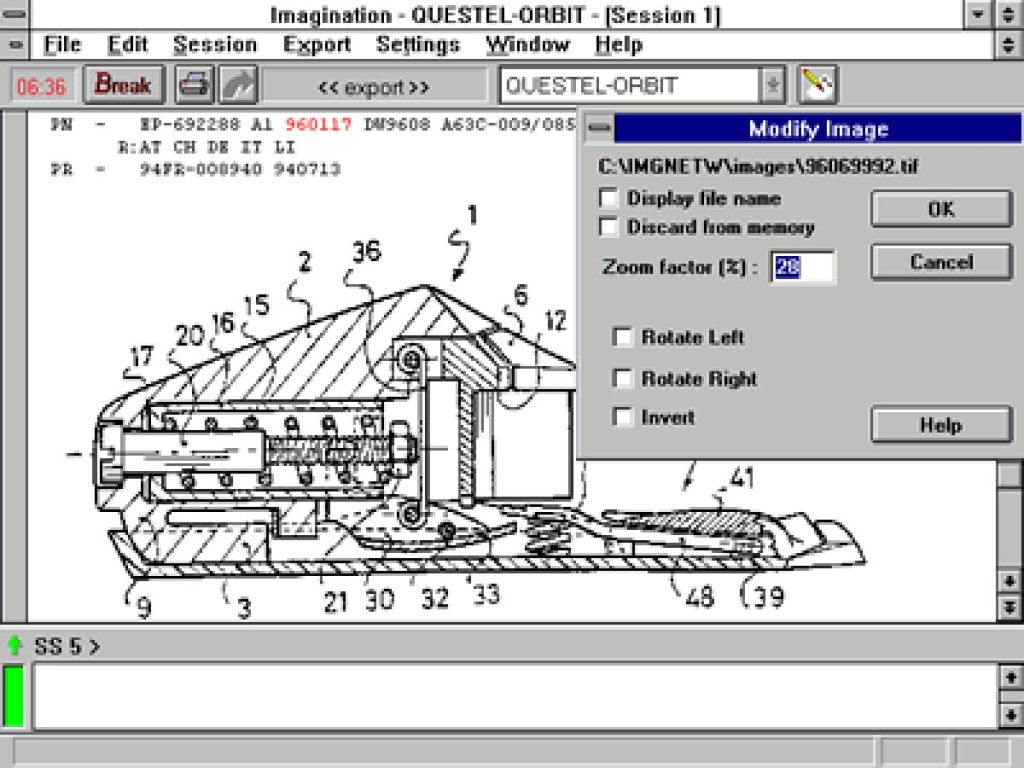Open the Modify Image dialog system menu
The image size is (1024, 768).
(x=598, y=129)
